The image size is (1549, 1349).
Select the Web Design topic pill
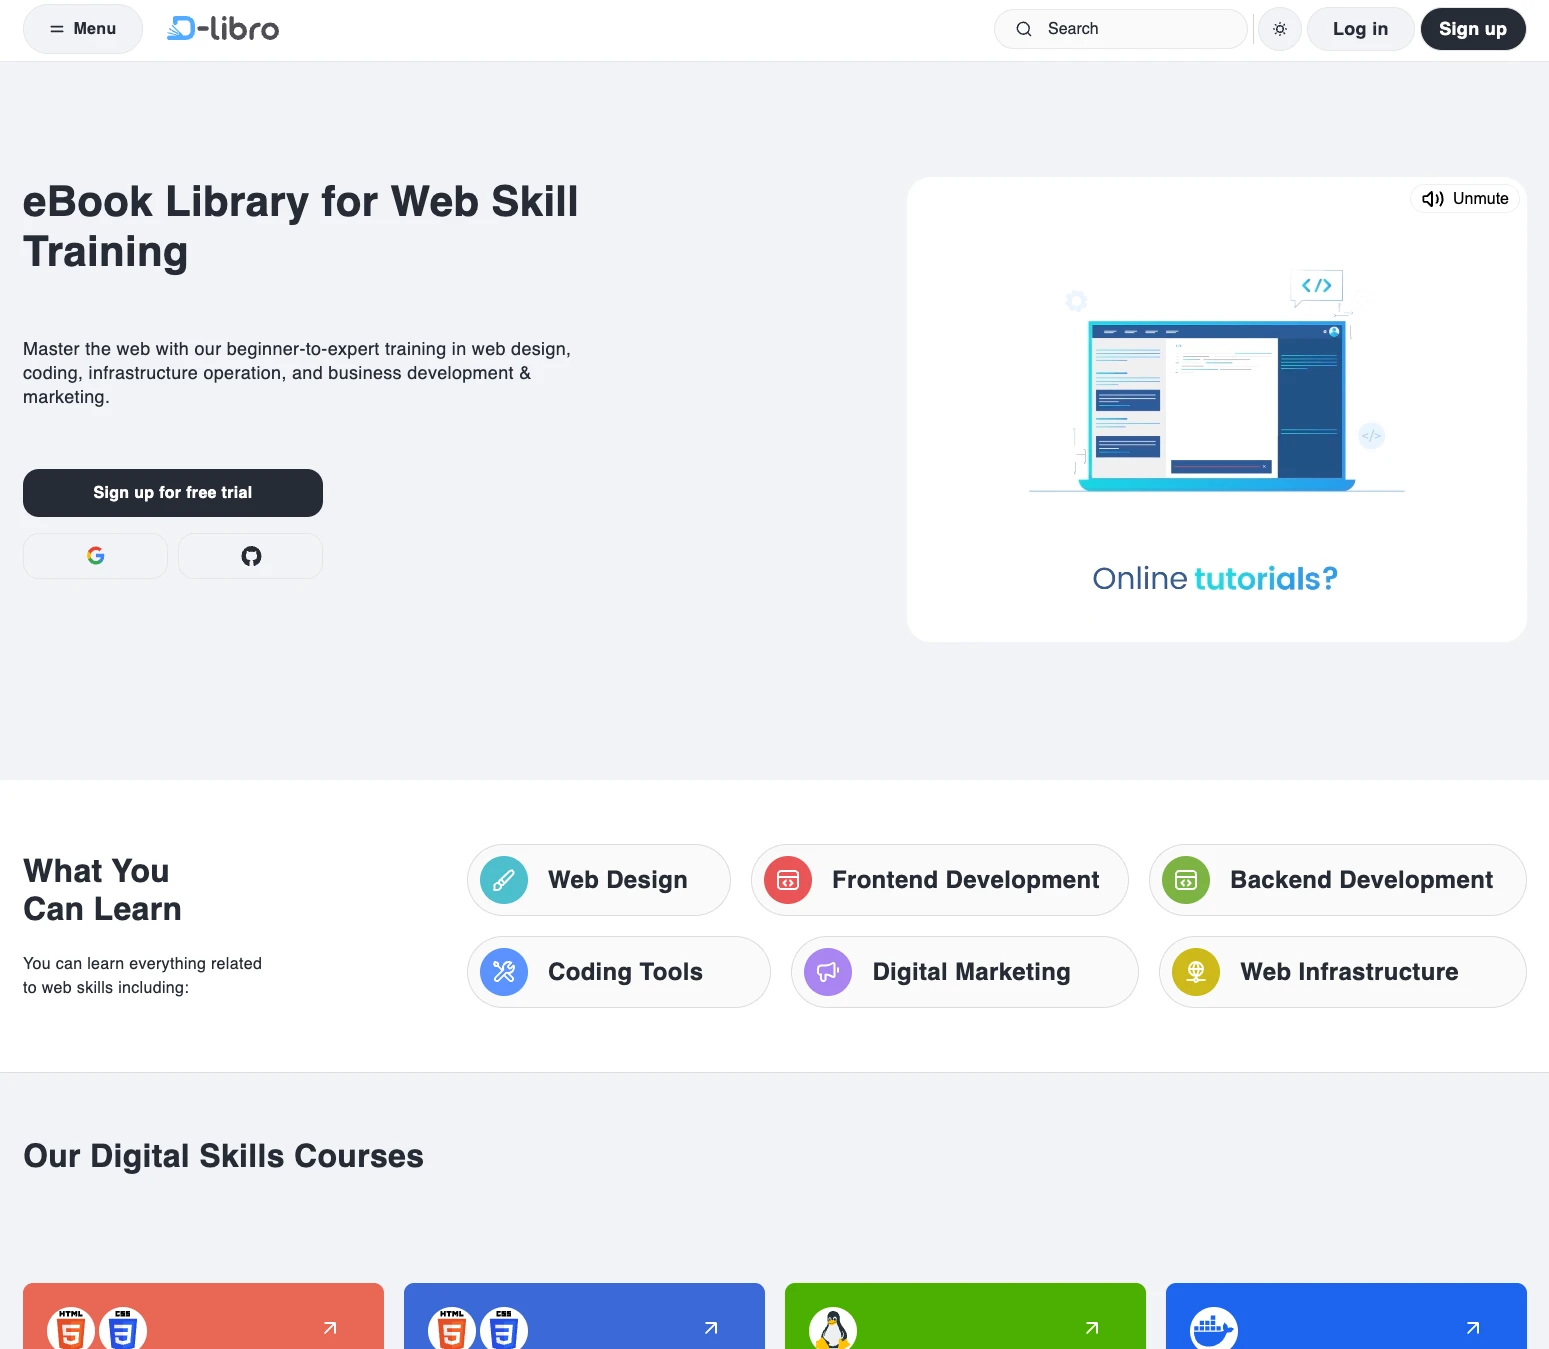click(599, 880)
